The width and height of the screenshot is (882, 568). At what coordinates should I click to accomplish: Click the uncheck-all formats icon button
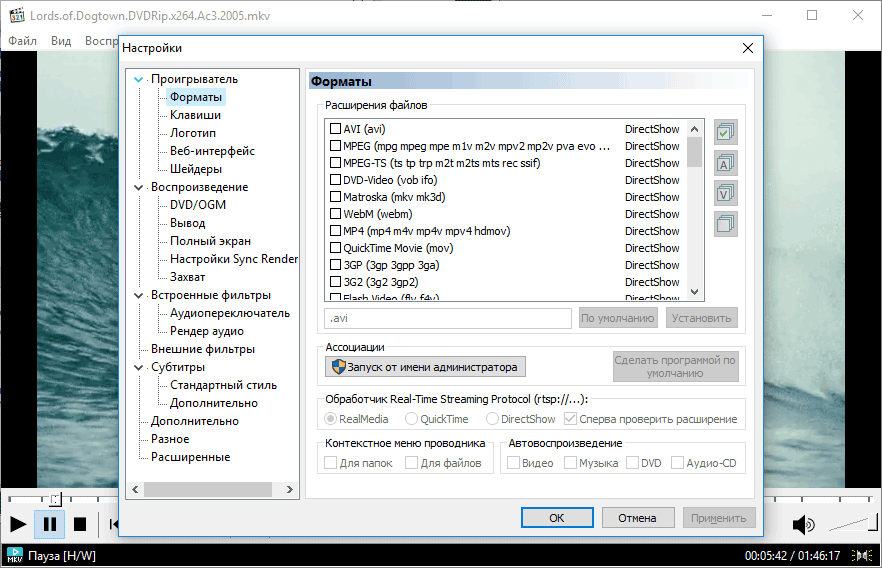(726, 224)
